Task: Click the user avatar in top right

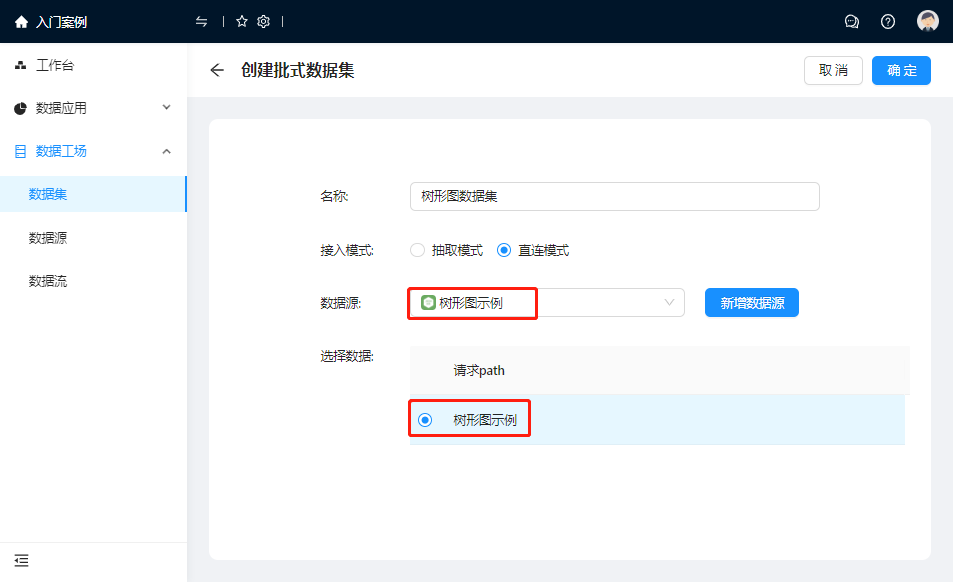Action: tap(927, 22)
